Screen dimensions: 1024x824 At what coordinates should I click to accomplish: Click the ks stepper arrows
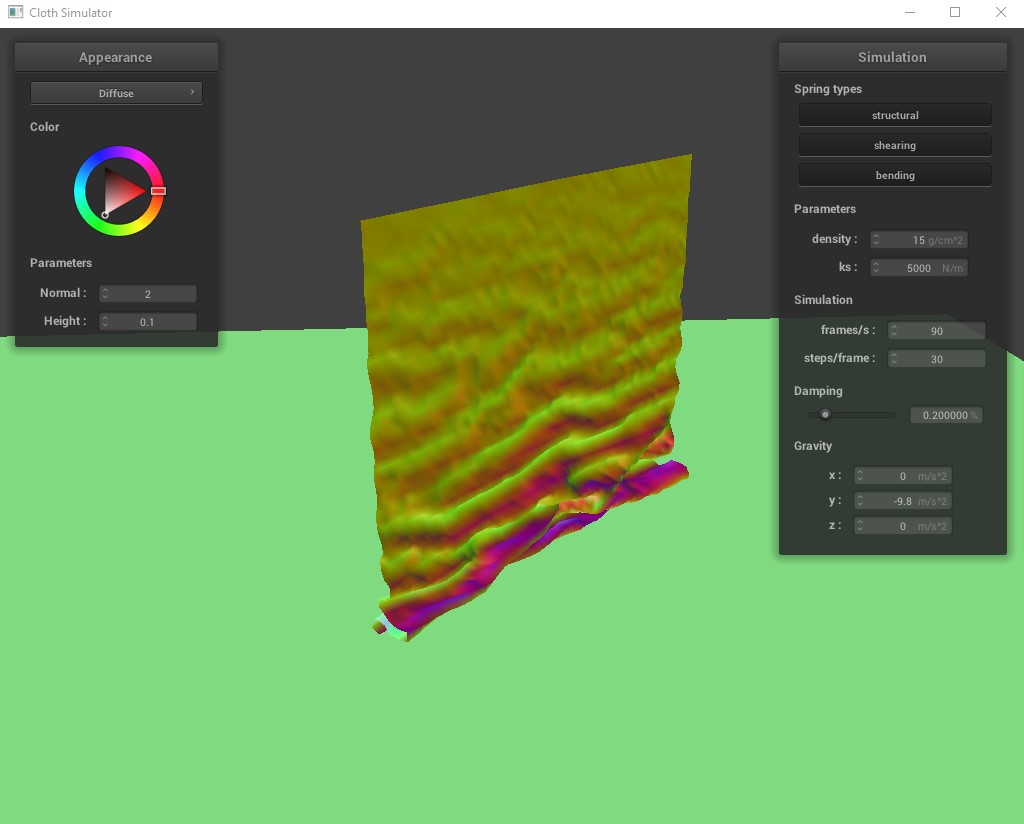pos(876,268)
